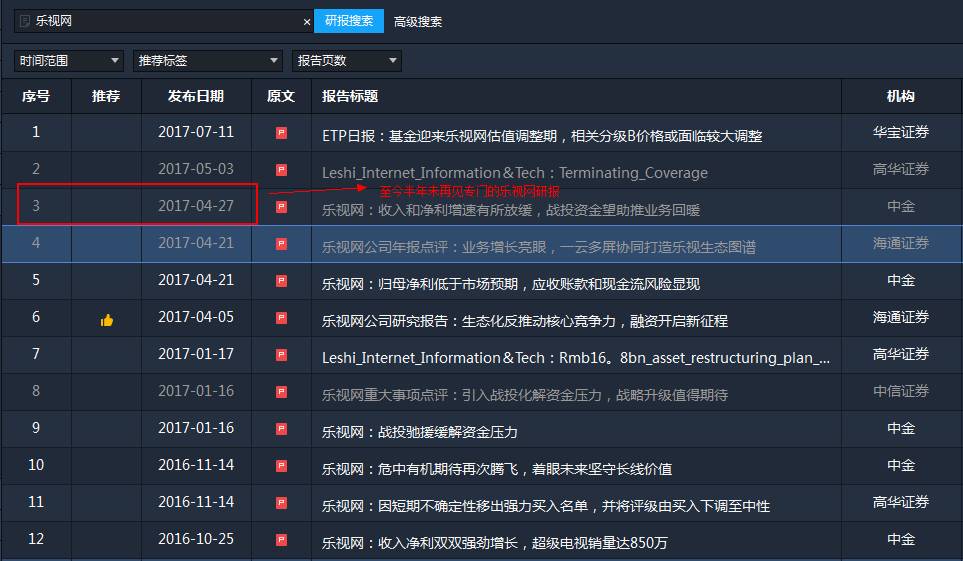
Task: Select the date 2016-10-25
Action: coord(196,539)
